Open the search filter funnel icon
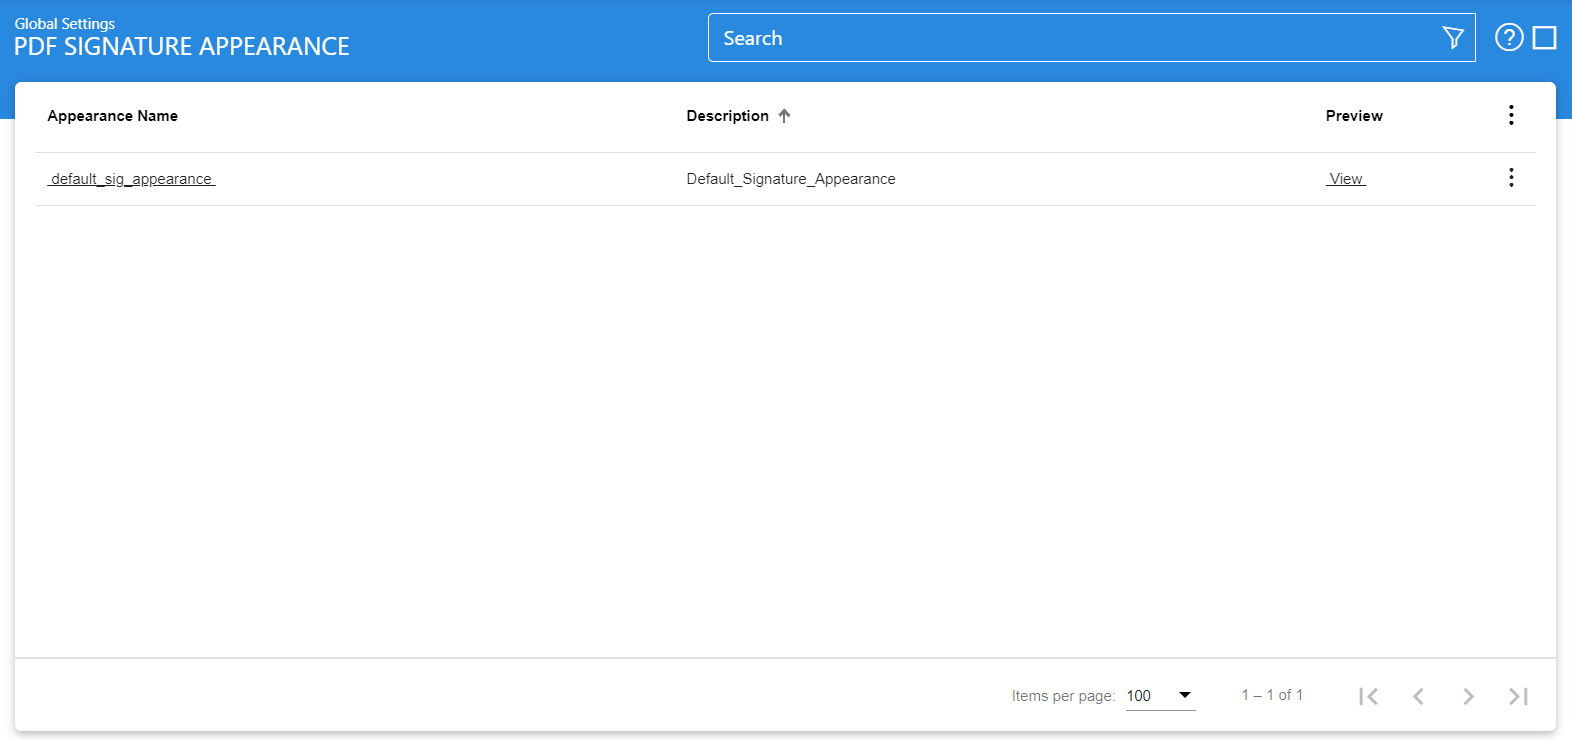The width and height of the screenshot is (1572, 740). click(x=1453, y=38)
